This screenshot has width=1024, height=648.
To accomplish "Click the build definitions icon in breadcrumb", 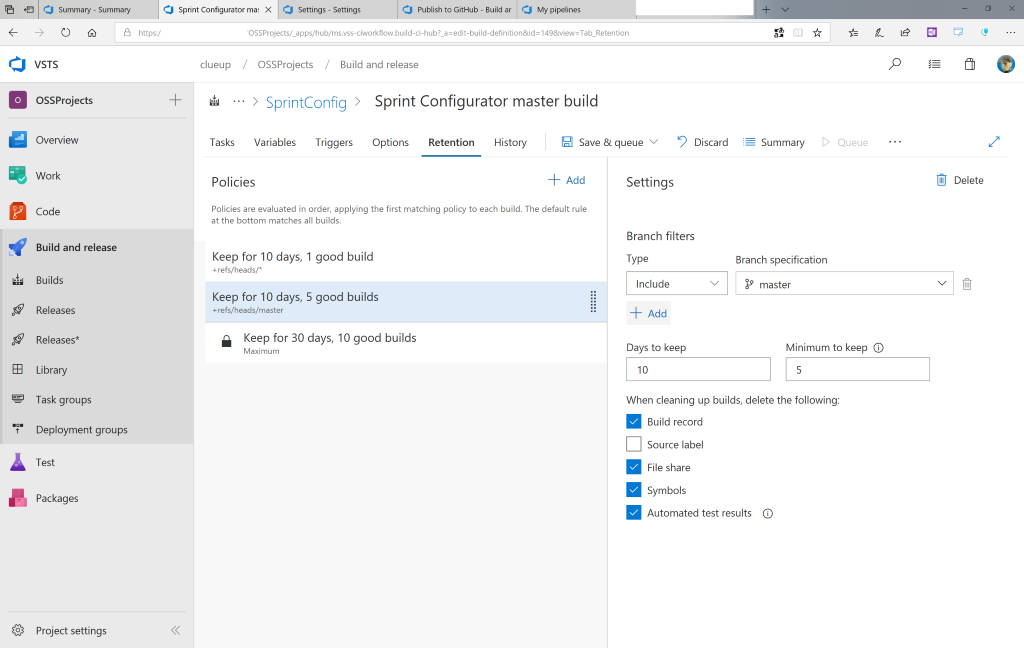I will pos(214,101).
